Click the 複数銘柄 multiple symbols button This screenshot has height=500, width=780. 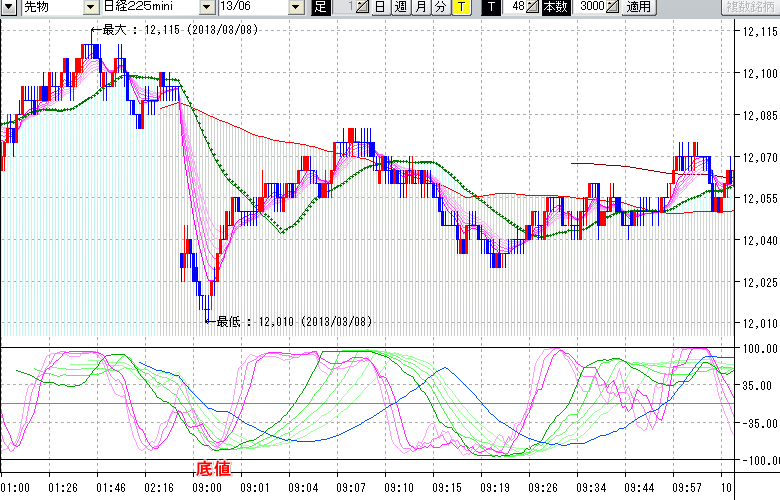748,7
